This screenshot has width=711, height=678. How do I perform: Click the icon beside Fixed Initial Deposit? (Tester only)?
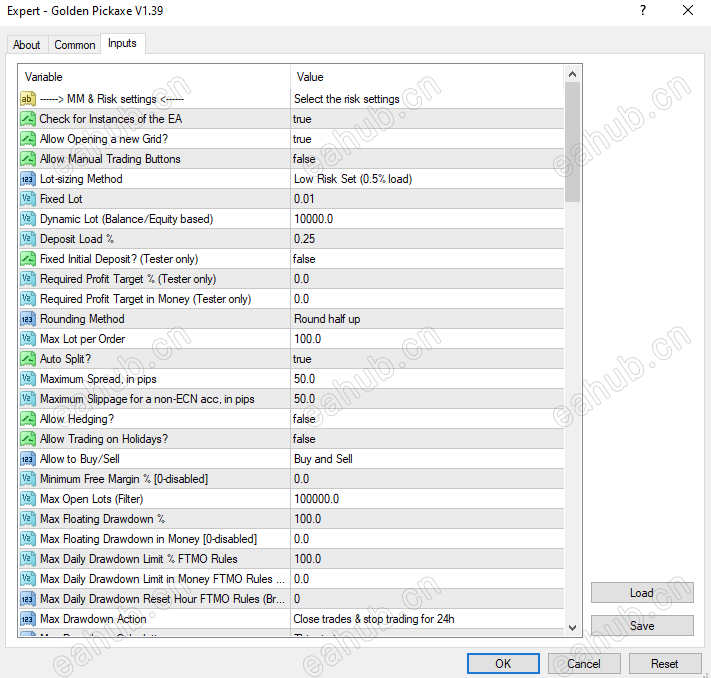tap(28, 259)
